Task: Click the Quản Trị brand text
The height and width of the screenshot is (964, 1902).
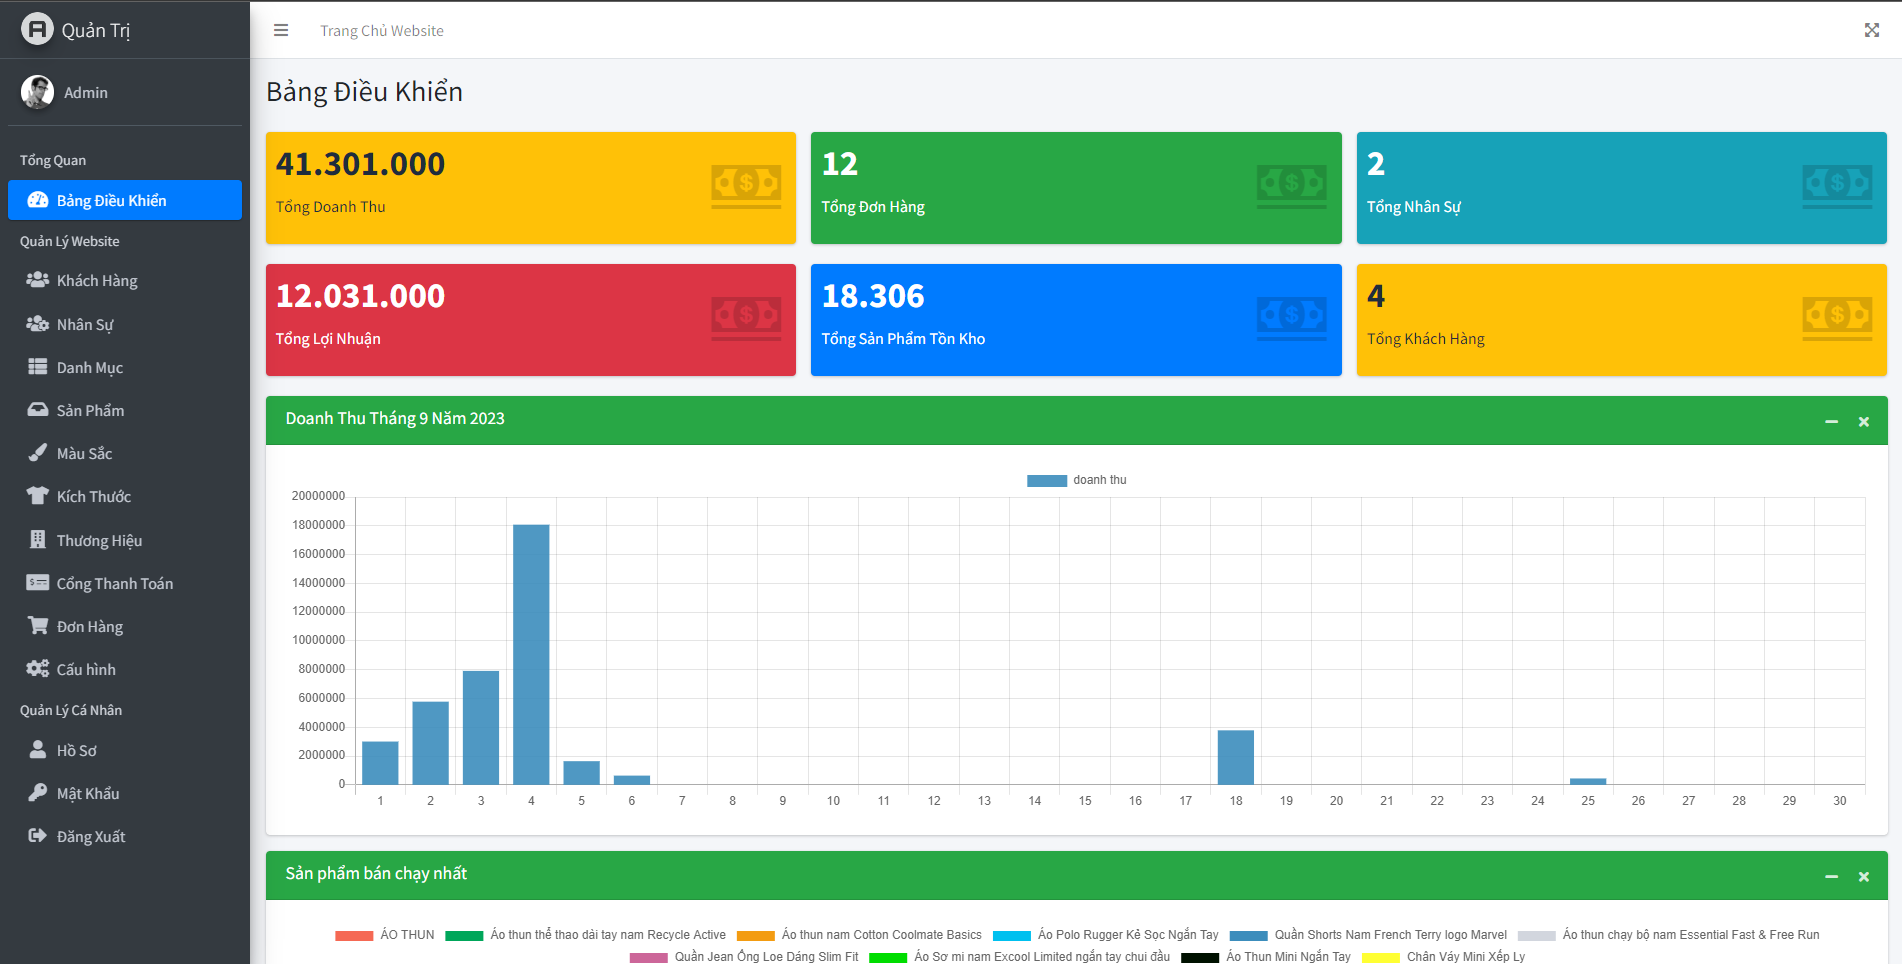Action: pyautogui.click(x=96, y=30)
